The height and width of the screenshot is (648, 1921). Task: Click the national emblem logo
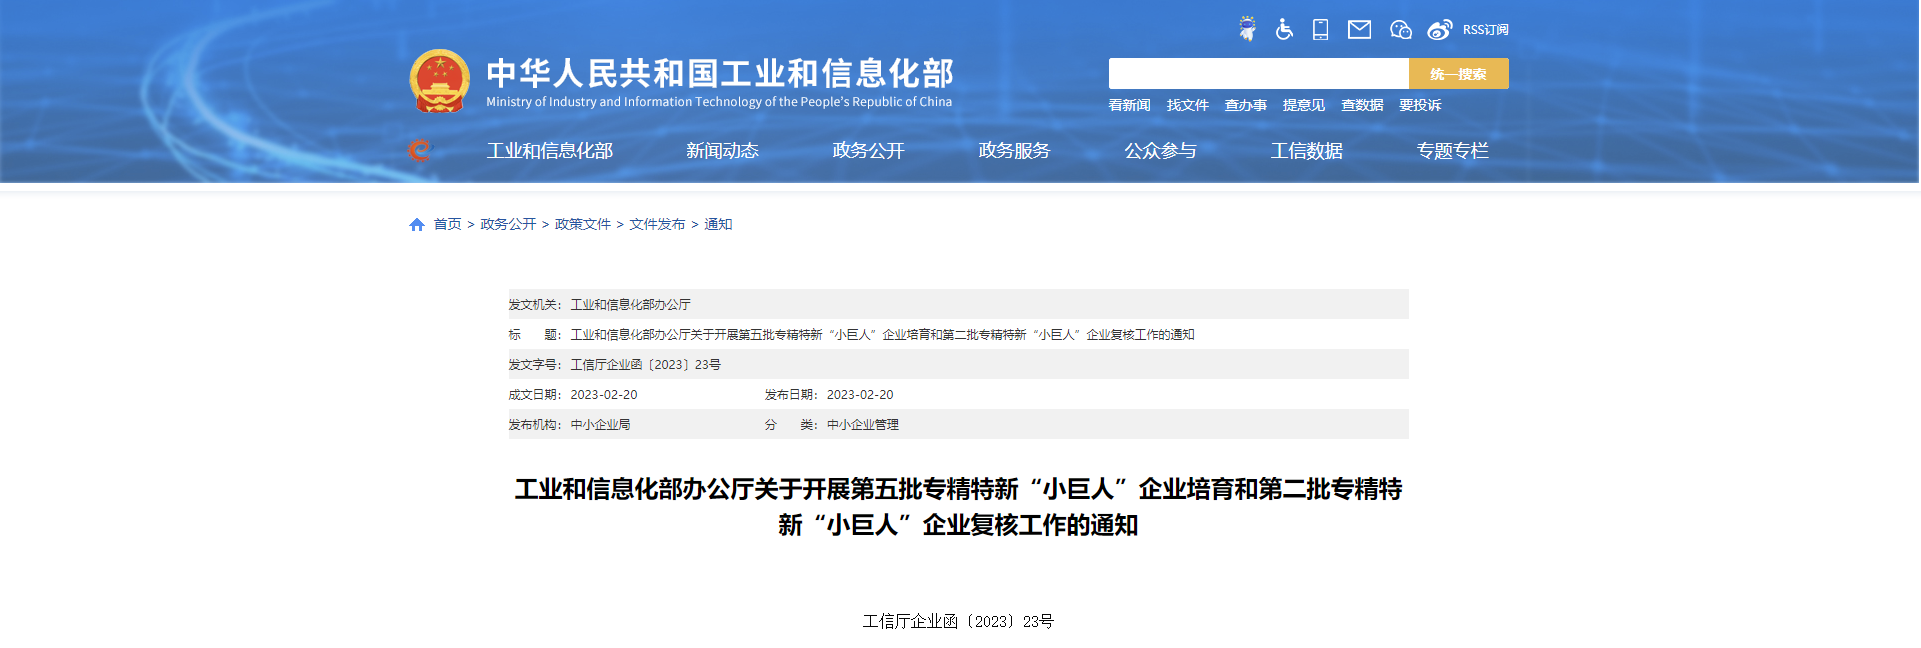click(x=439, y=81)
